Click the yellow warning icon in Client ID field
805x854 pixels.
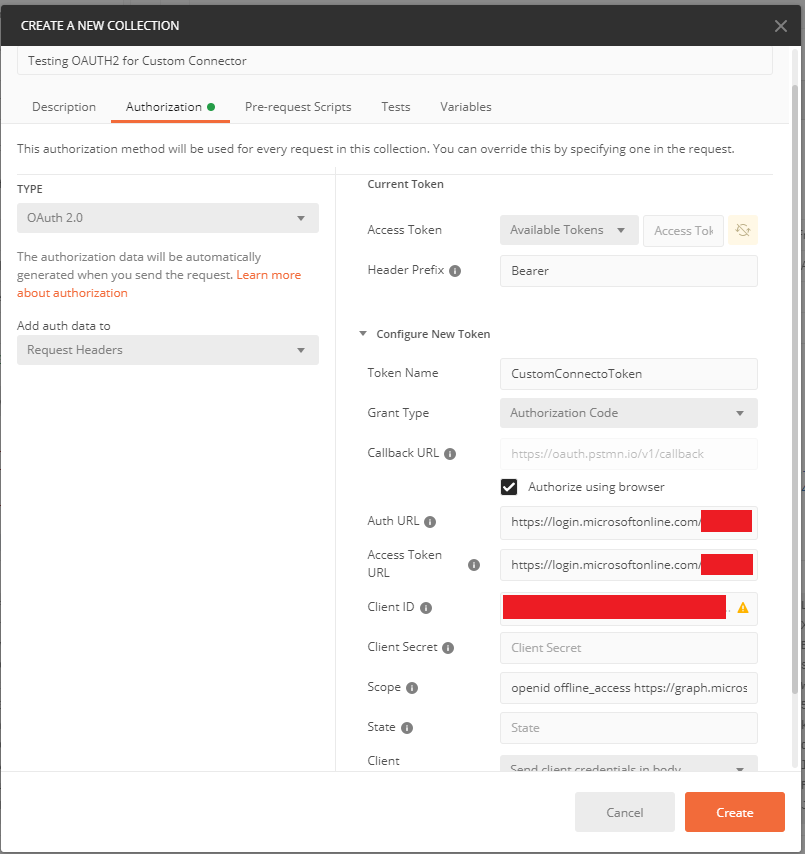tap(742, 608)
